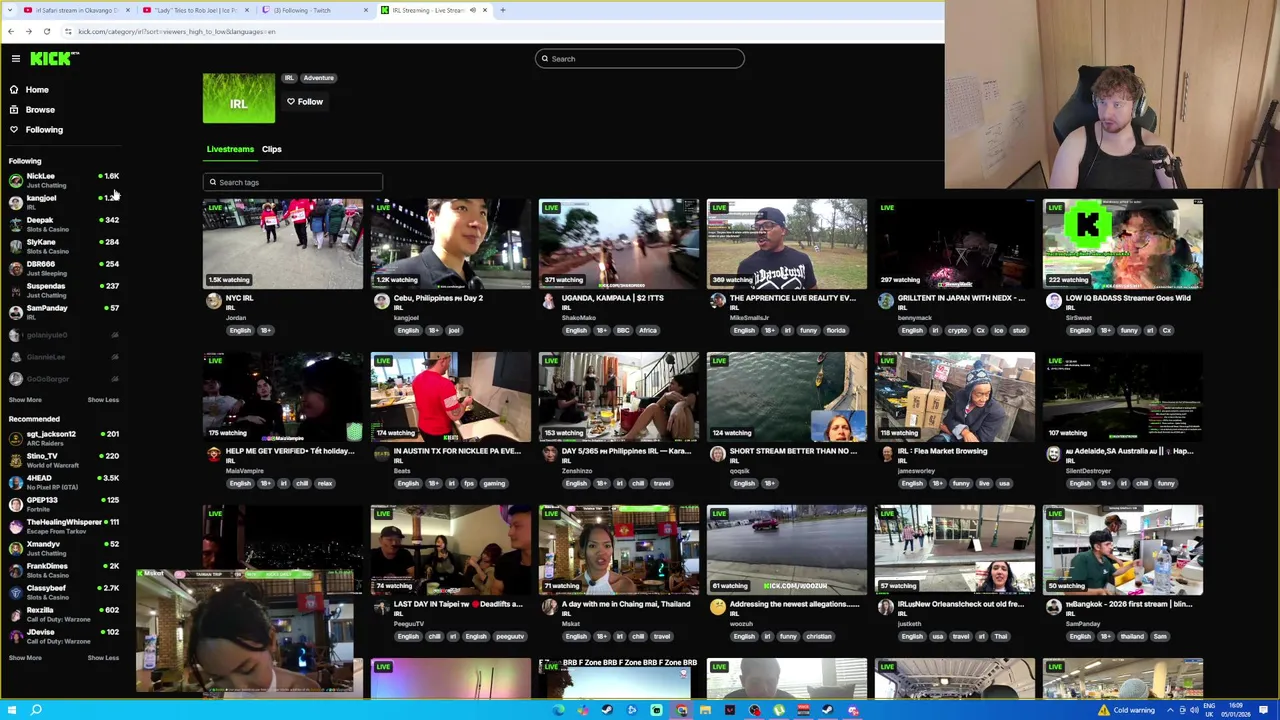
Task: Collapse Recommended list with Show Less
Action: click(x=103, y=658)
